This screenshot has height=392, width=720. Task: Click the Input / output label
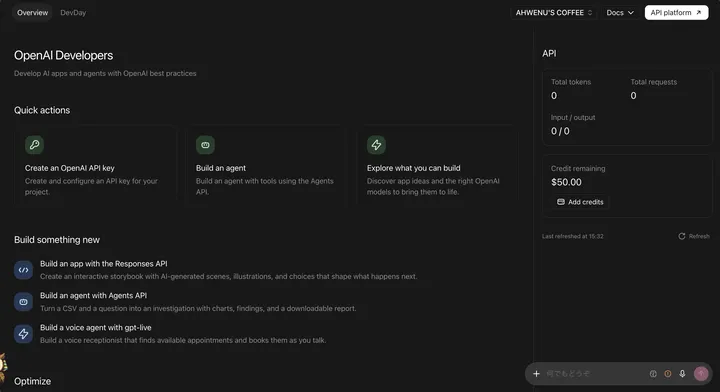tap(573, 118)
